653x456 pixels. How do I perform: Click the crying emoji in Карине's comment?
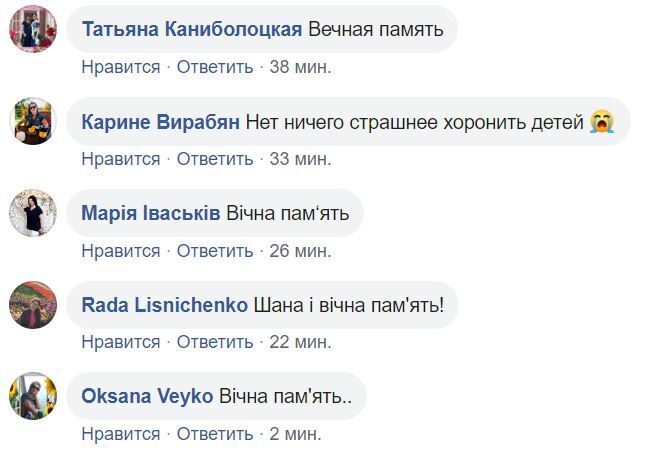(x=602, y=122)
